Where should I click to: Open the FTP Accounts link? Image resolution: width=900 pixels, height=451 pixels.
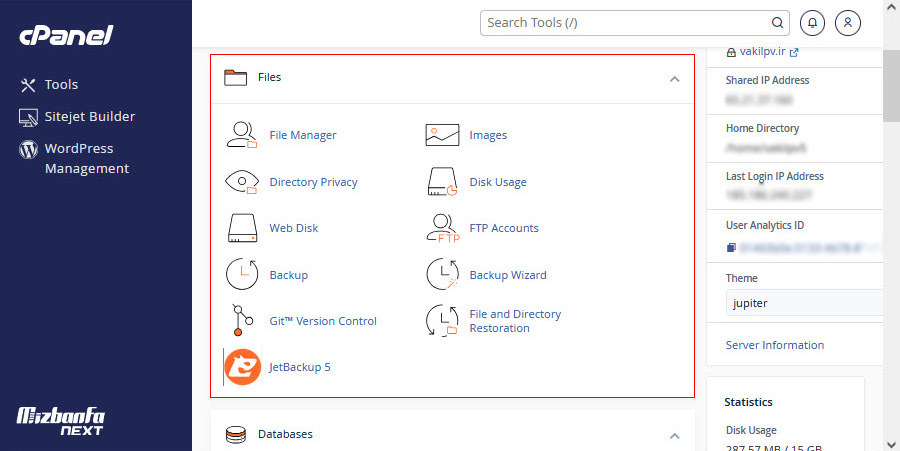click(504, 228)
